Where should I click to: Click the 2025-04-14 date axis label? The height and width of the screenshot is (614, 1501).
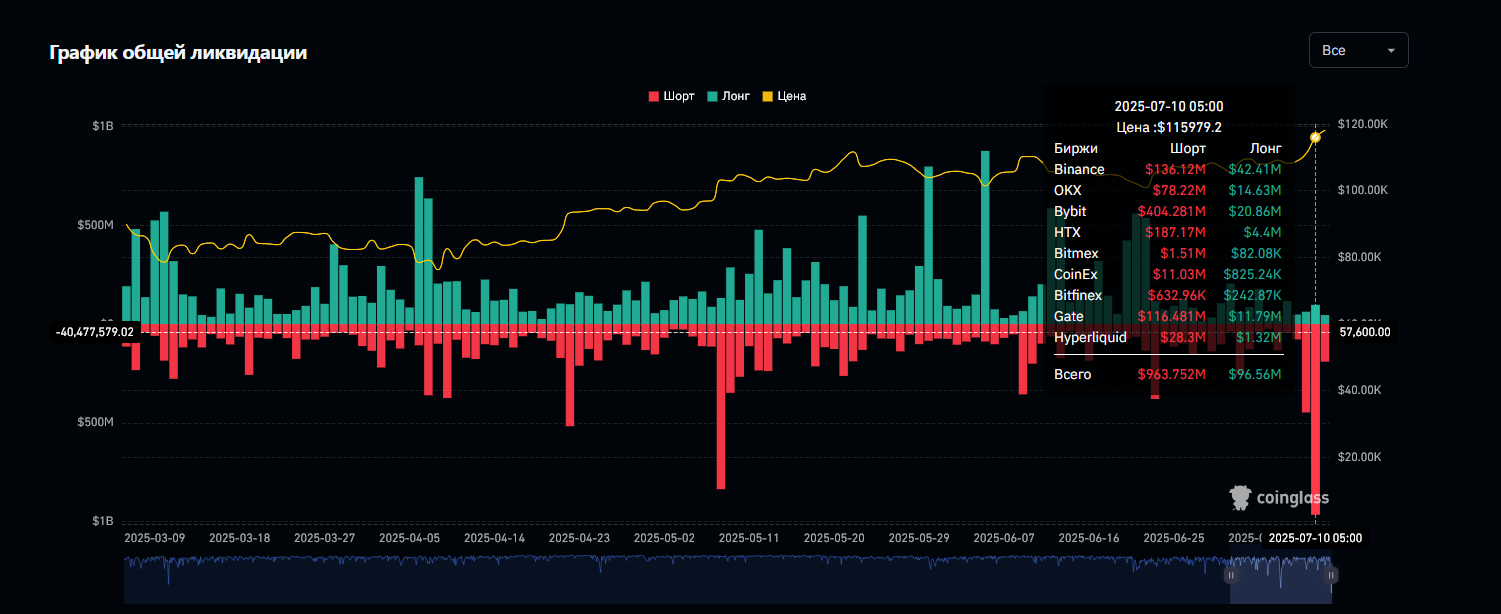(494, 537)
